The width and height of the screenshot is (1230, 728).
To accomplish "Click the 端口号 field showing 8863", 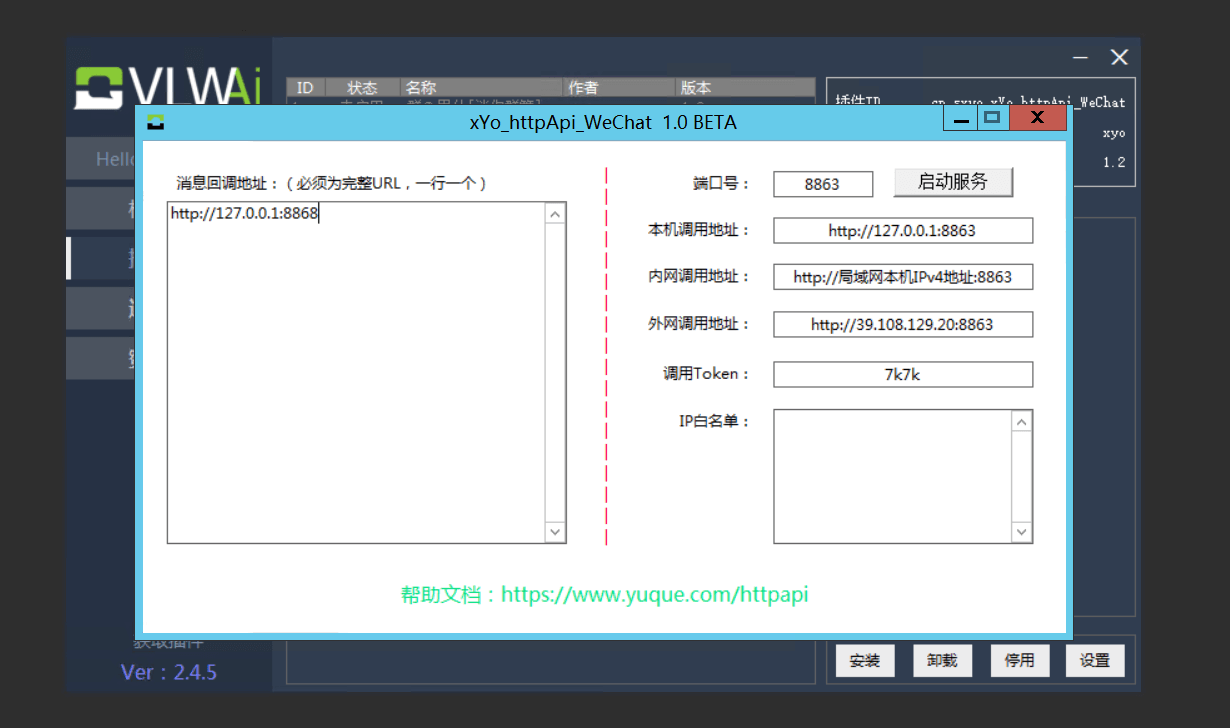I will (822, 184).
